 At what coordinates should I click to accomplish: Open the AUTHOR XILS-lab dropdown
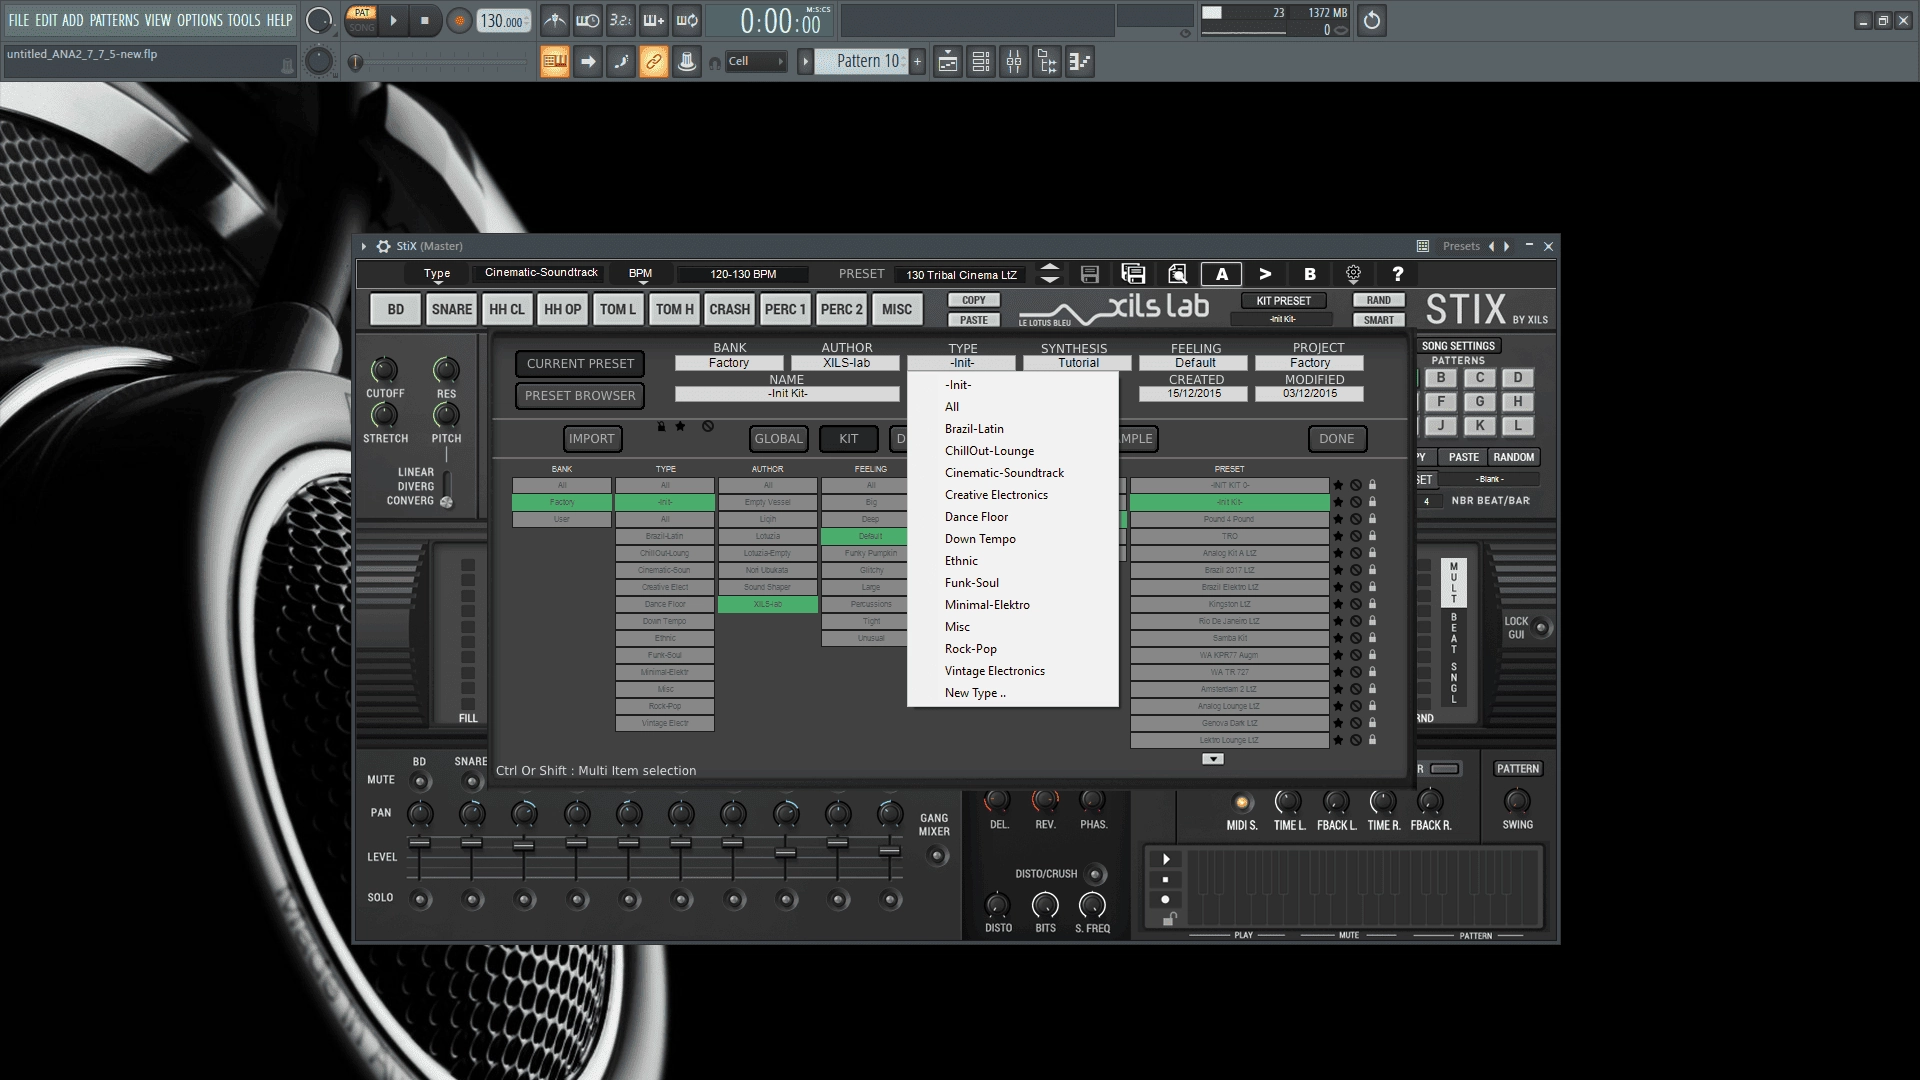(847, 363)
